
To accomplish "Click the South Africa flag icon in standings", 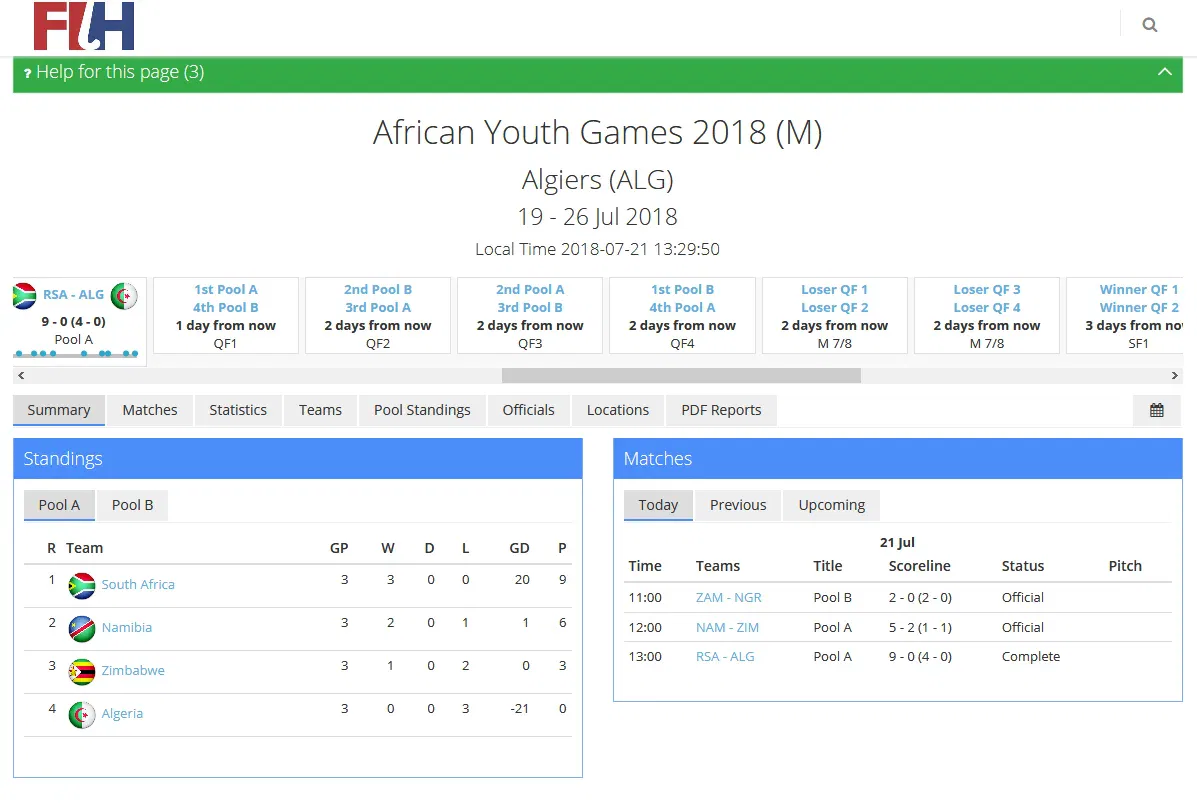I will tap(82, 585).
